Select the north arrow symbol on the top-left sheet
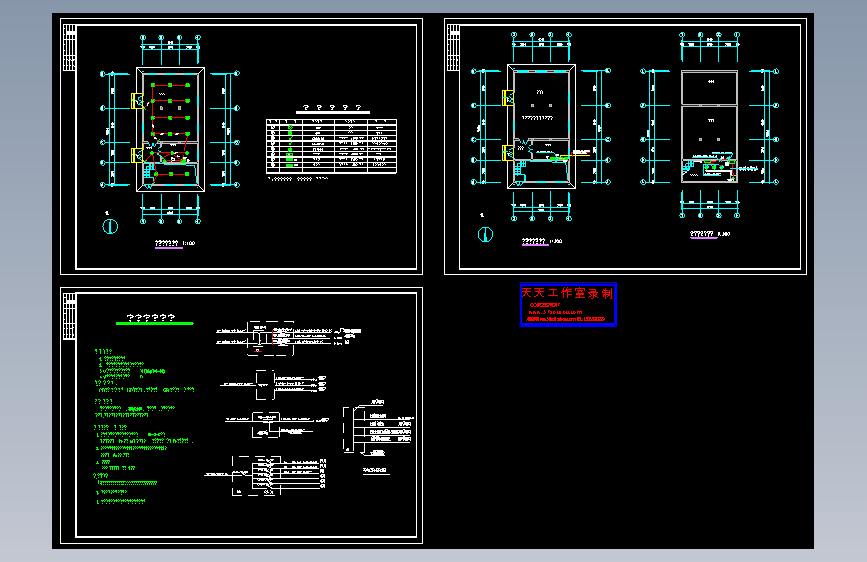 coord(110,226)
